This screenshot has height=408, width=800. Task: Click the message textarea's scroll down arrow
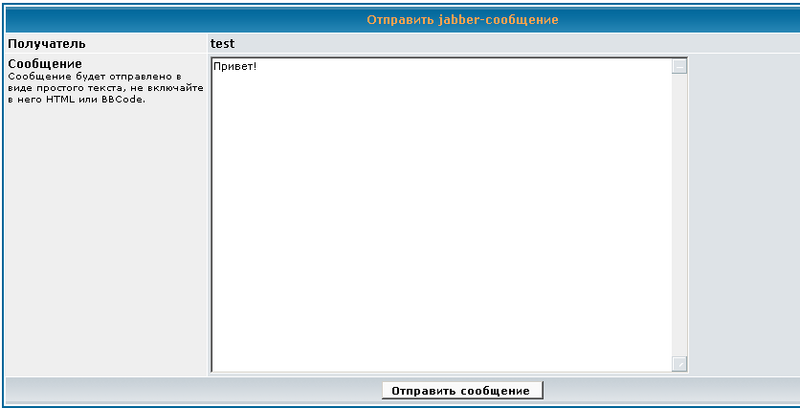click(x=680, y=364)
